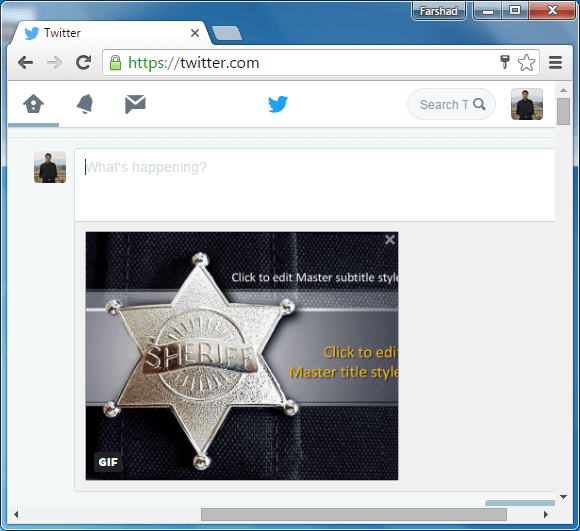The image size is (580, 531).
Task: Open Messages envelope icon
Action: [x=135, y=104]
